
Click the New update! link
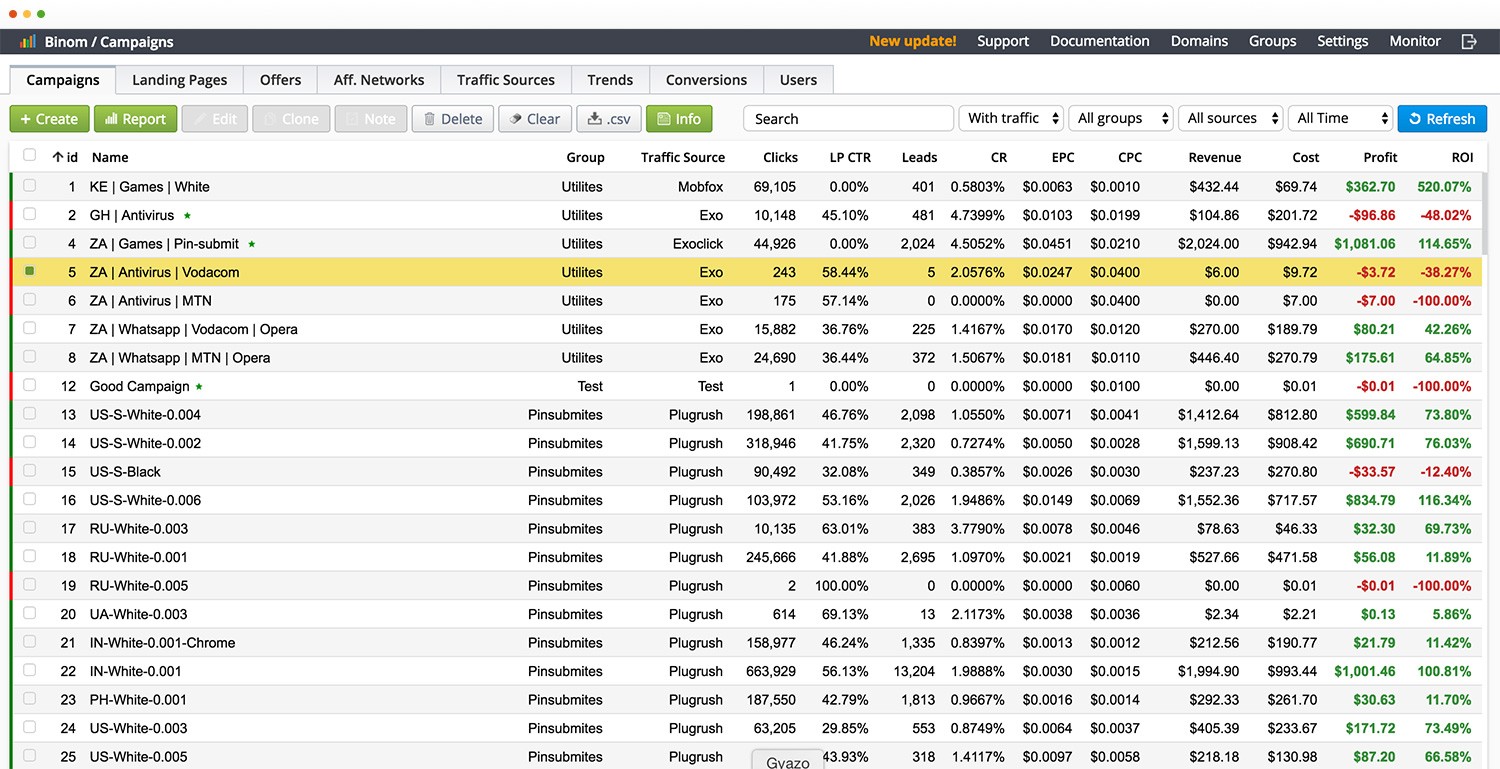coord(912,41)
